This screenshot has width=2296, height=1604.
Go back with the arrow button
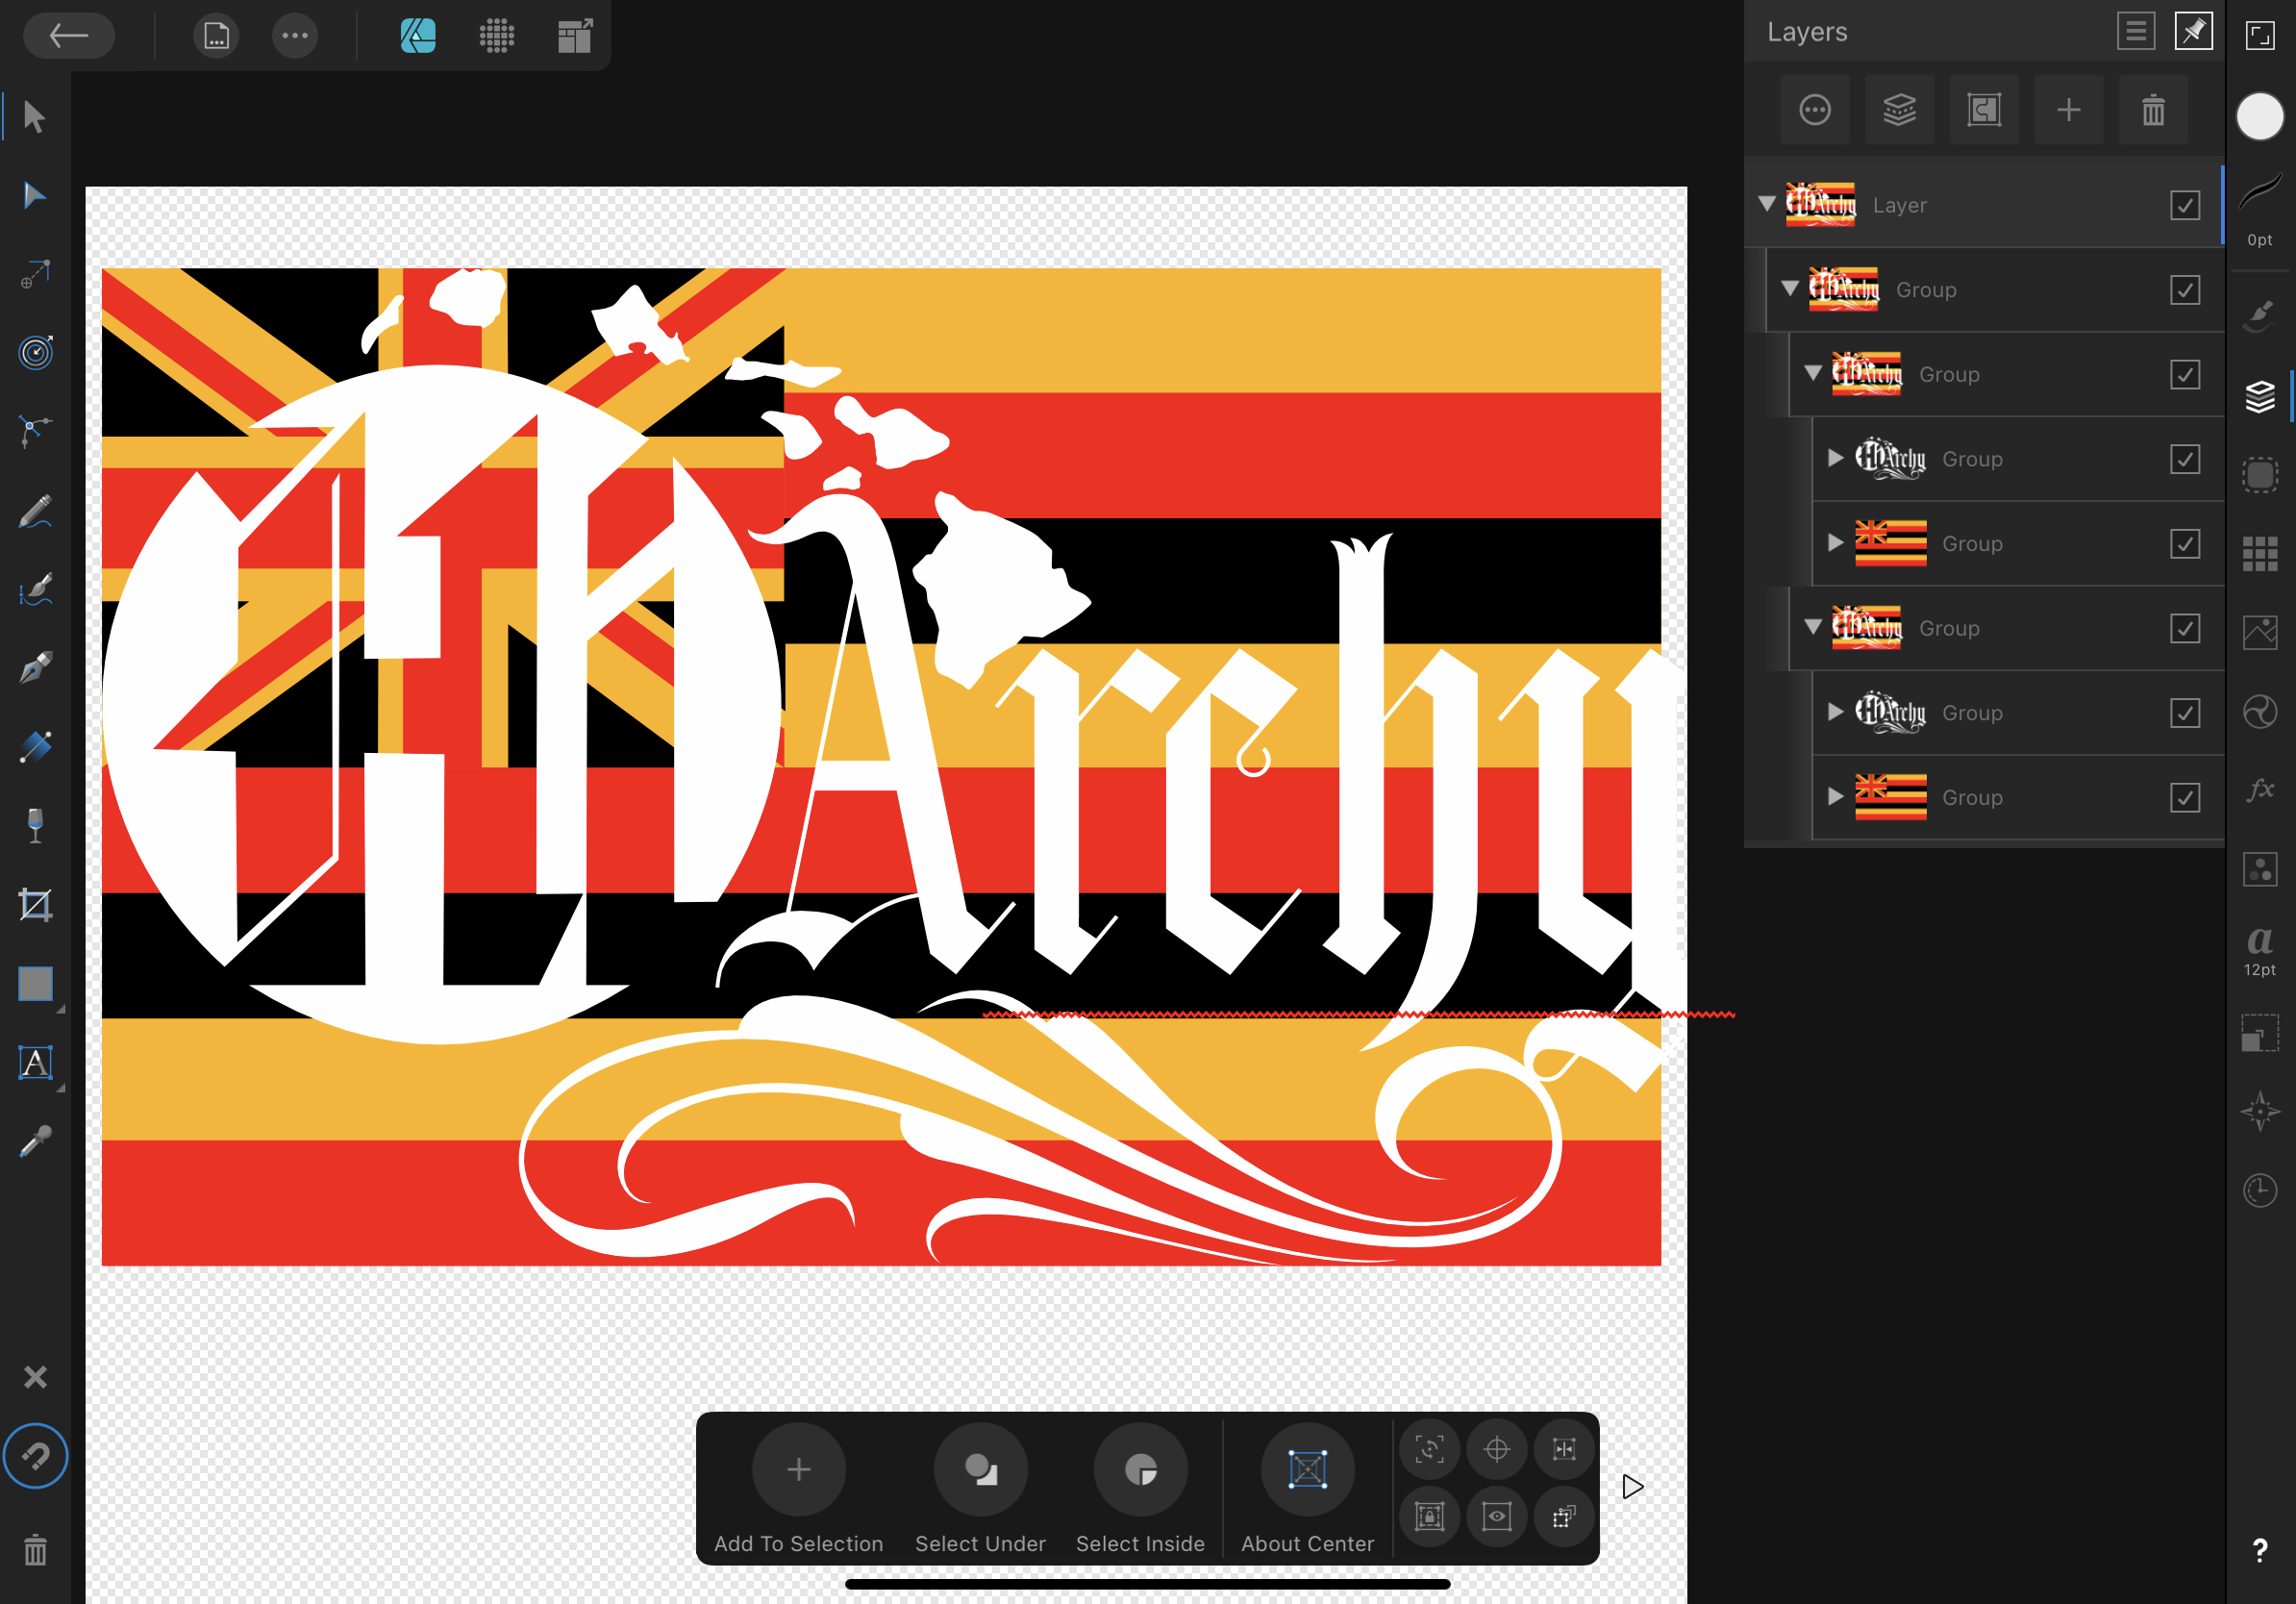click(69, 36)
